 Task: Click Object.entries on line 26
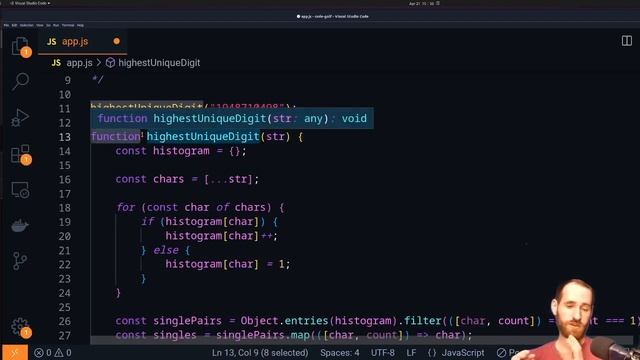(285, 321)
